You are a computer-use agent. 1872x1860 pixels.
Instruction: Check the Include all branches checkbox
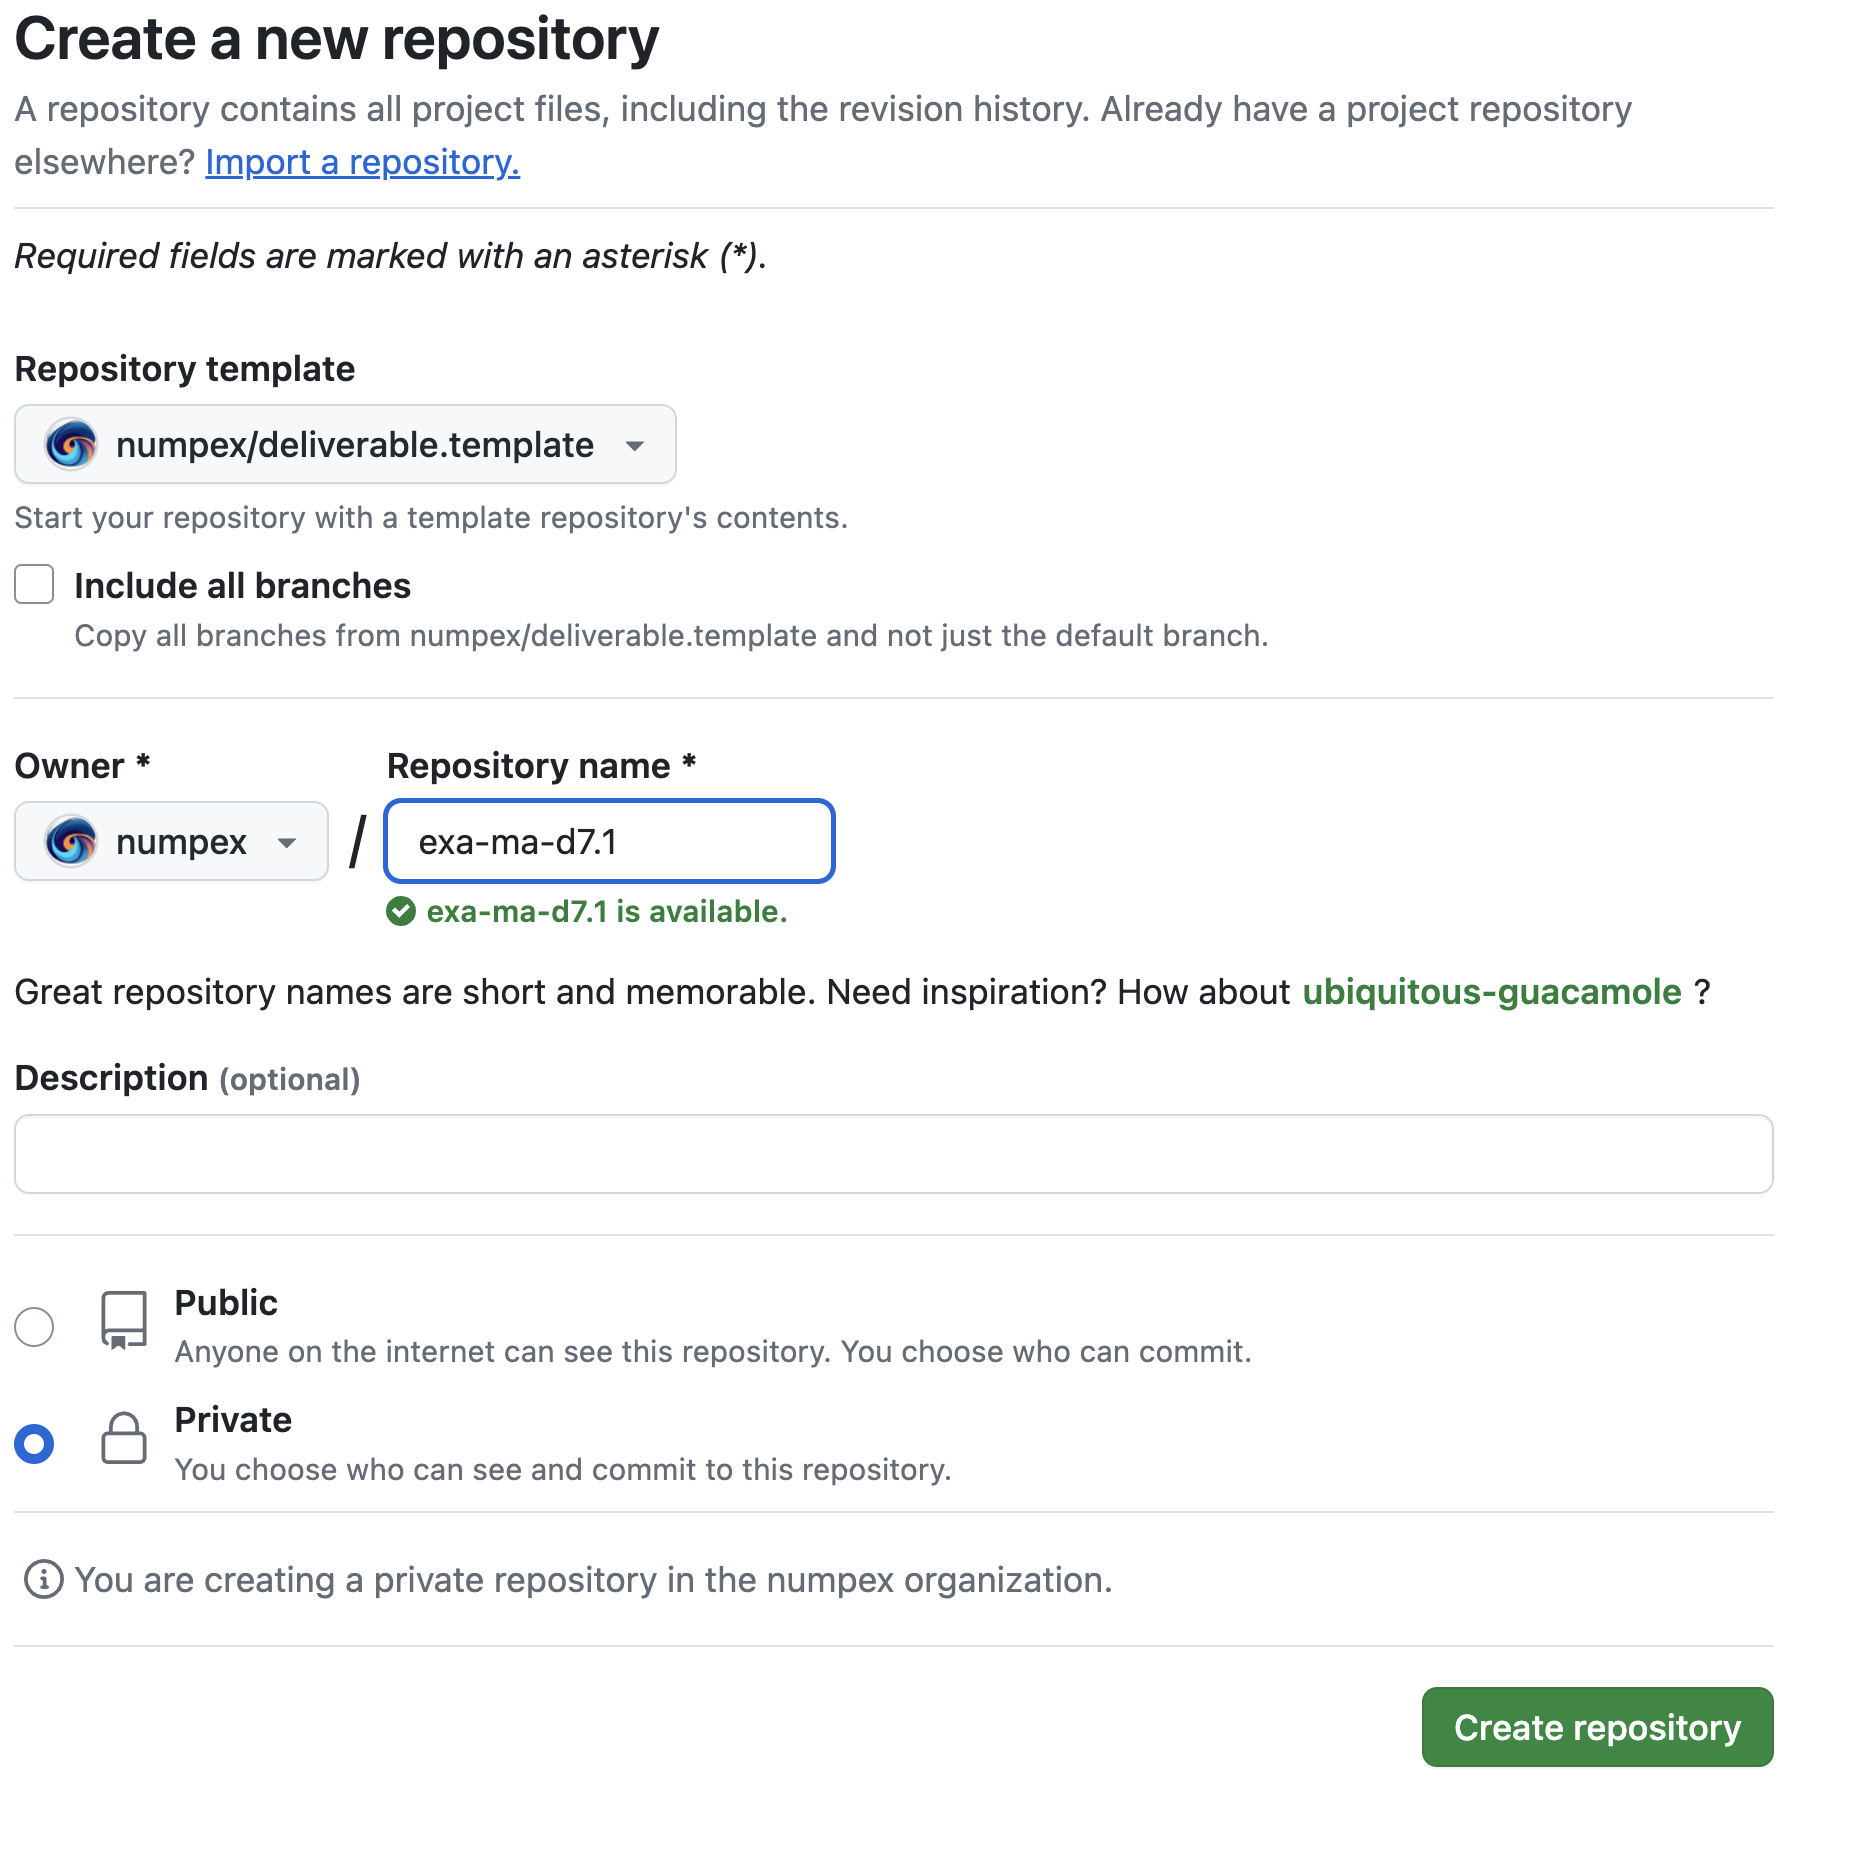(x=34, y=584)
